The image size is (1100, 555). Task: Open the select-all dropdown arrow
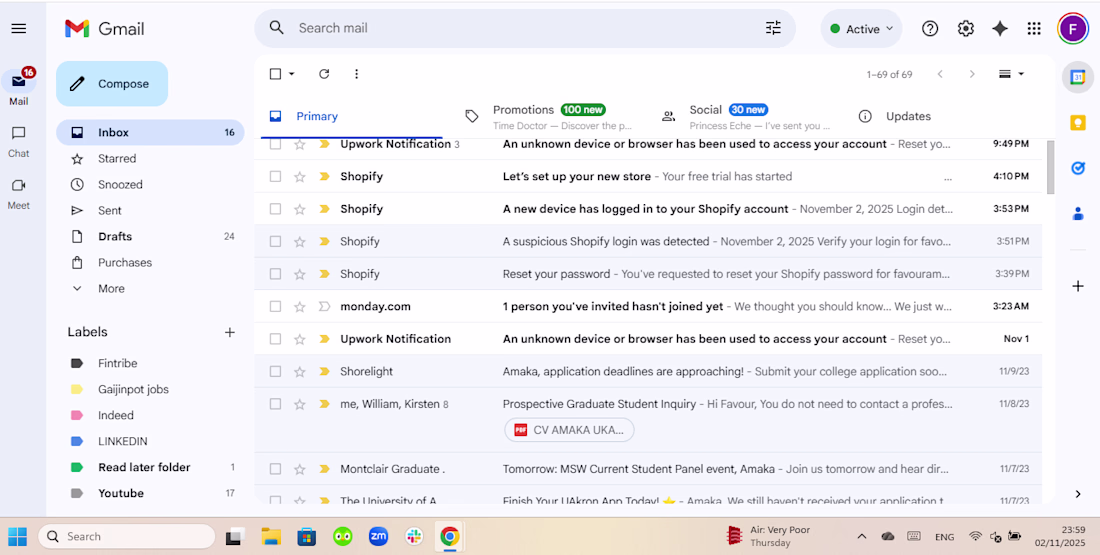(x=292, y=74)
